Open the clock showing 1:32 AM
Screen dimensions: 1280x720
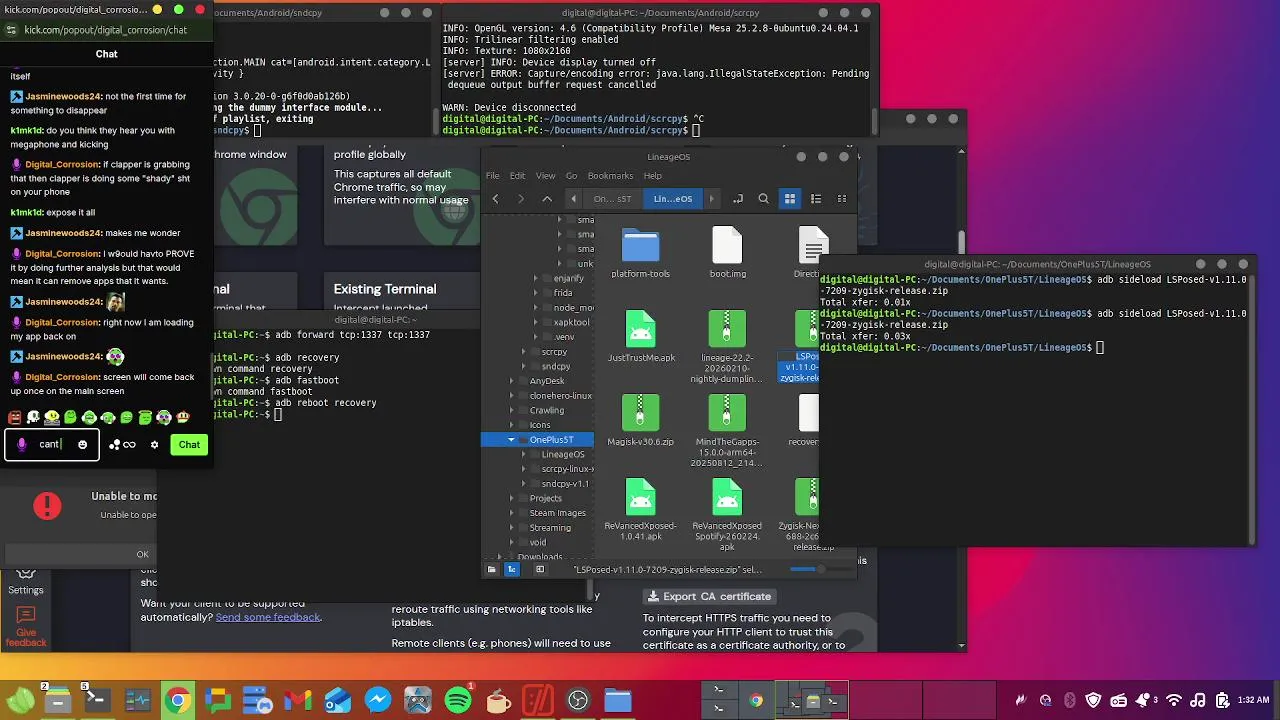click(1253, 701)
